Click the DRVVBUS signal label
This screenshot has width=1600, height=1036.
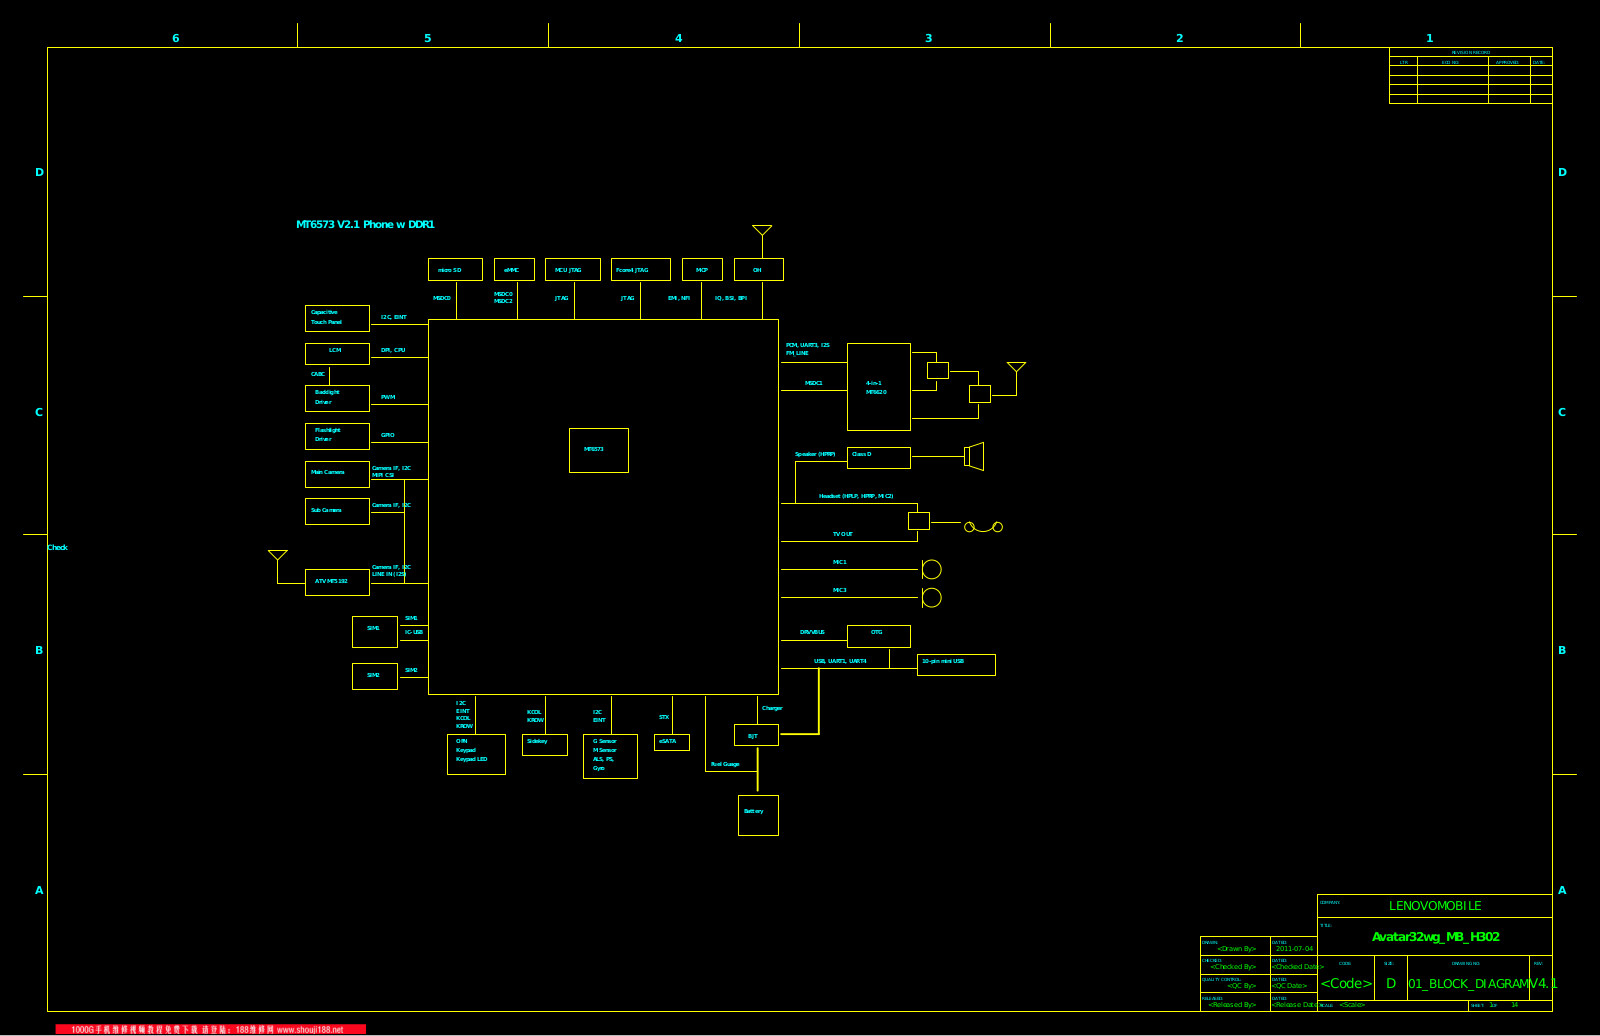tap(812, 632)
